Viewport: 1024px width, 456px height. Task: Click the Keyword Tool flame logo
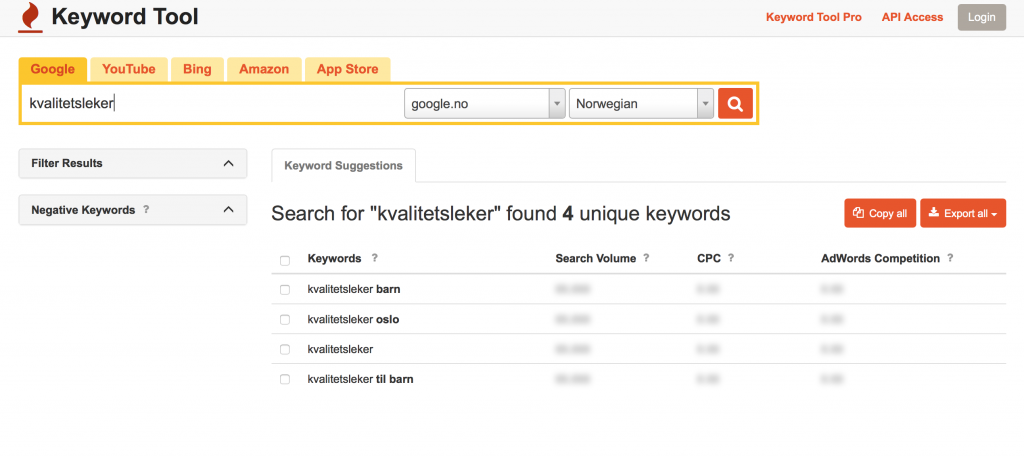(x=30, y=17)
